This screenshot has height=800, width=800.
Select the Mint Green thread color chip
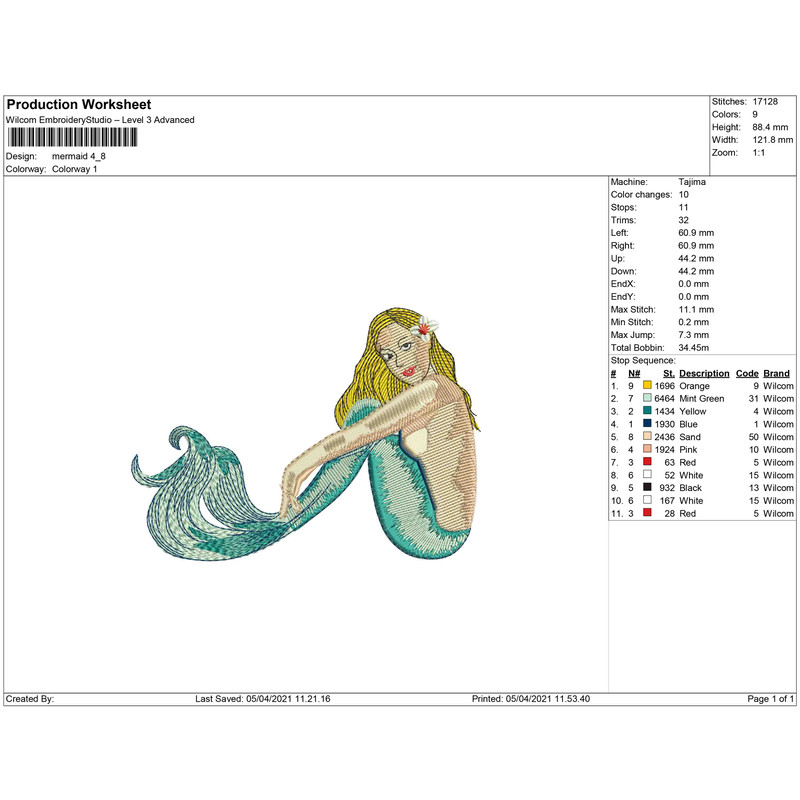coord(647,398)
